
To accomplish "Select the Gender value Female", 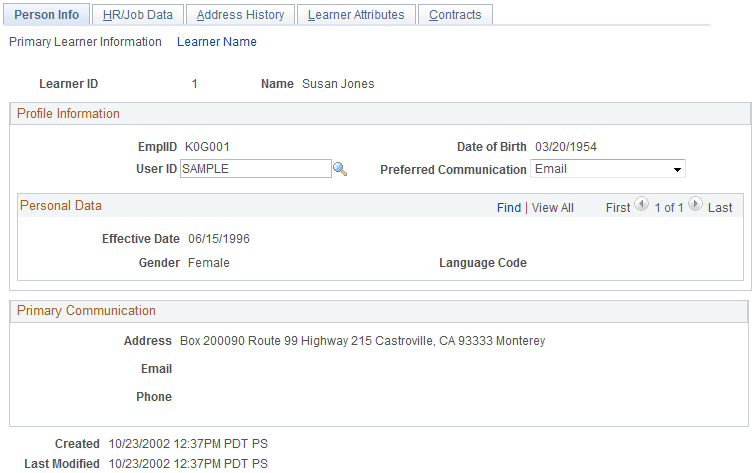I will click(x=209, y=263).
